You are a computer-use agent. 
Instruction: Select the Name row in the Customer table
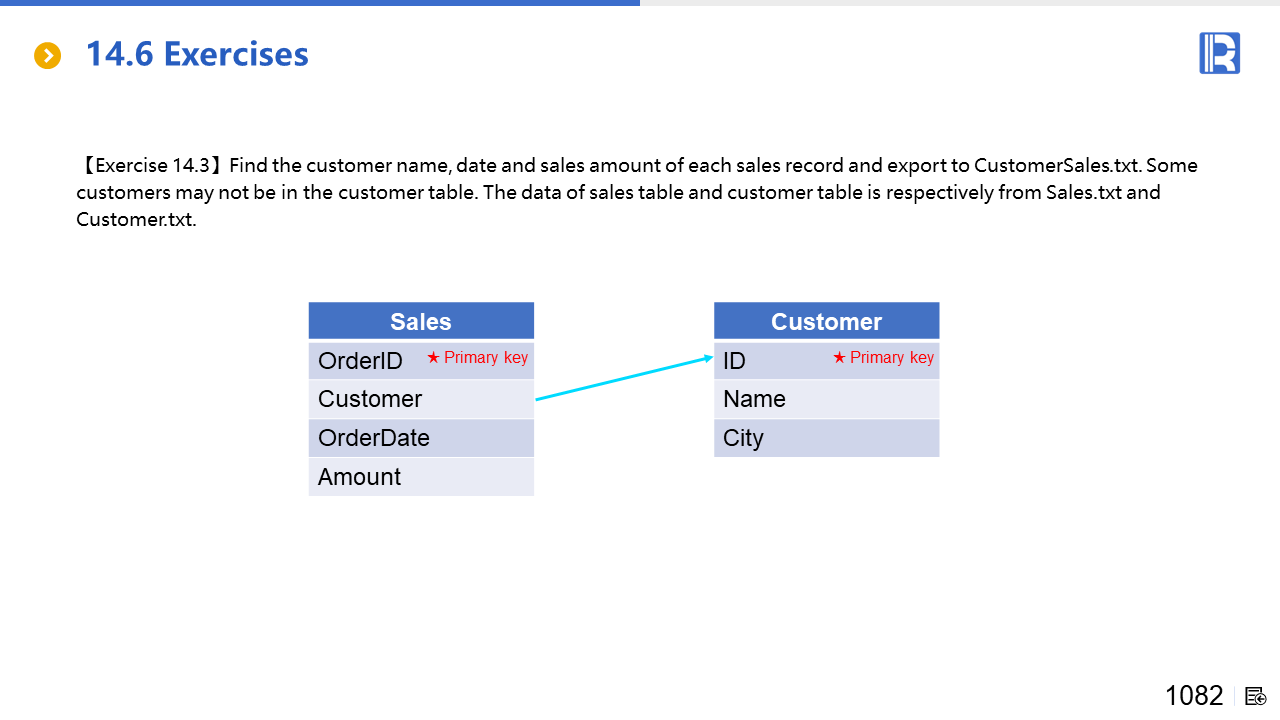826,399
